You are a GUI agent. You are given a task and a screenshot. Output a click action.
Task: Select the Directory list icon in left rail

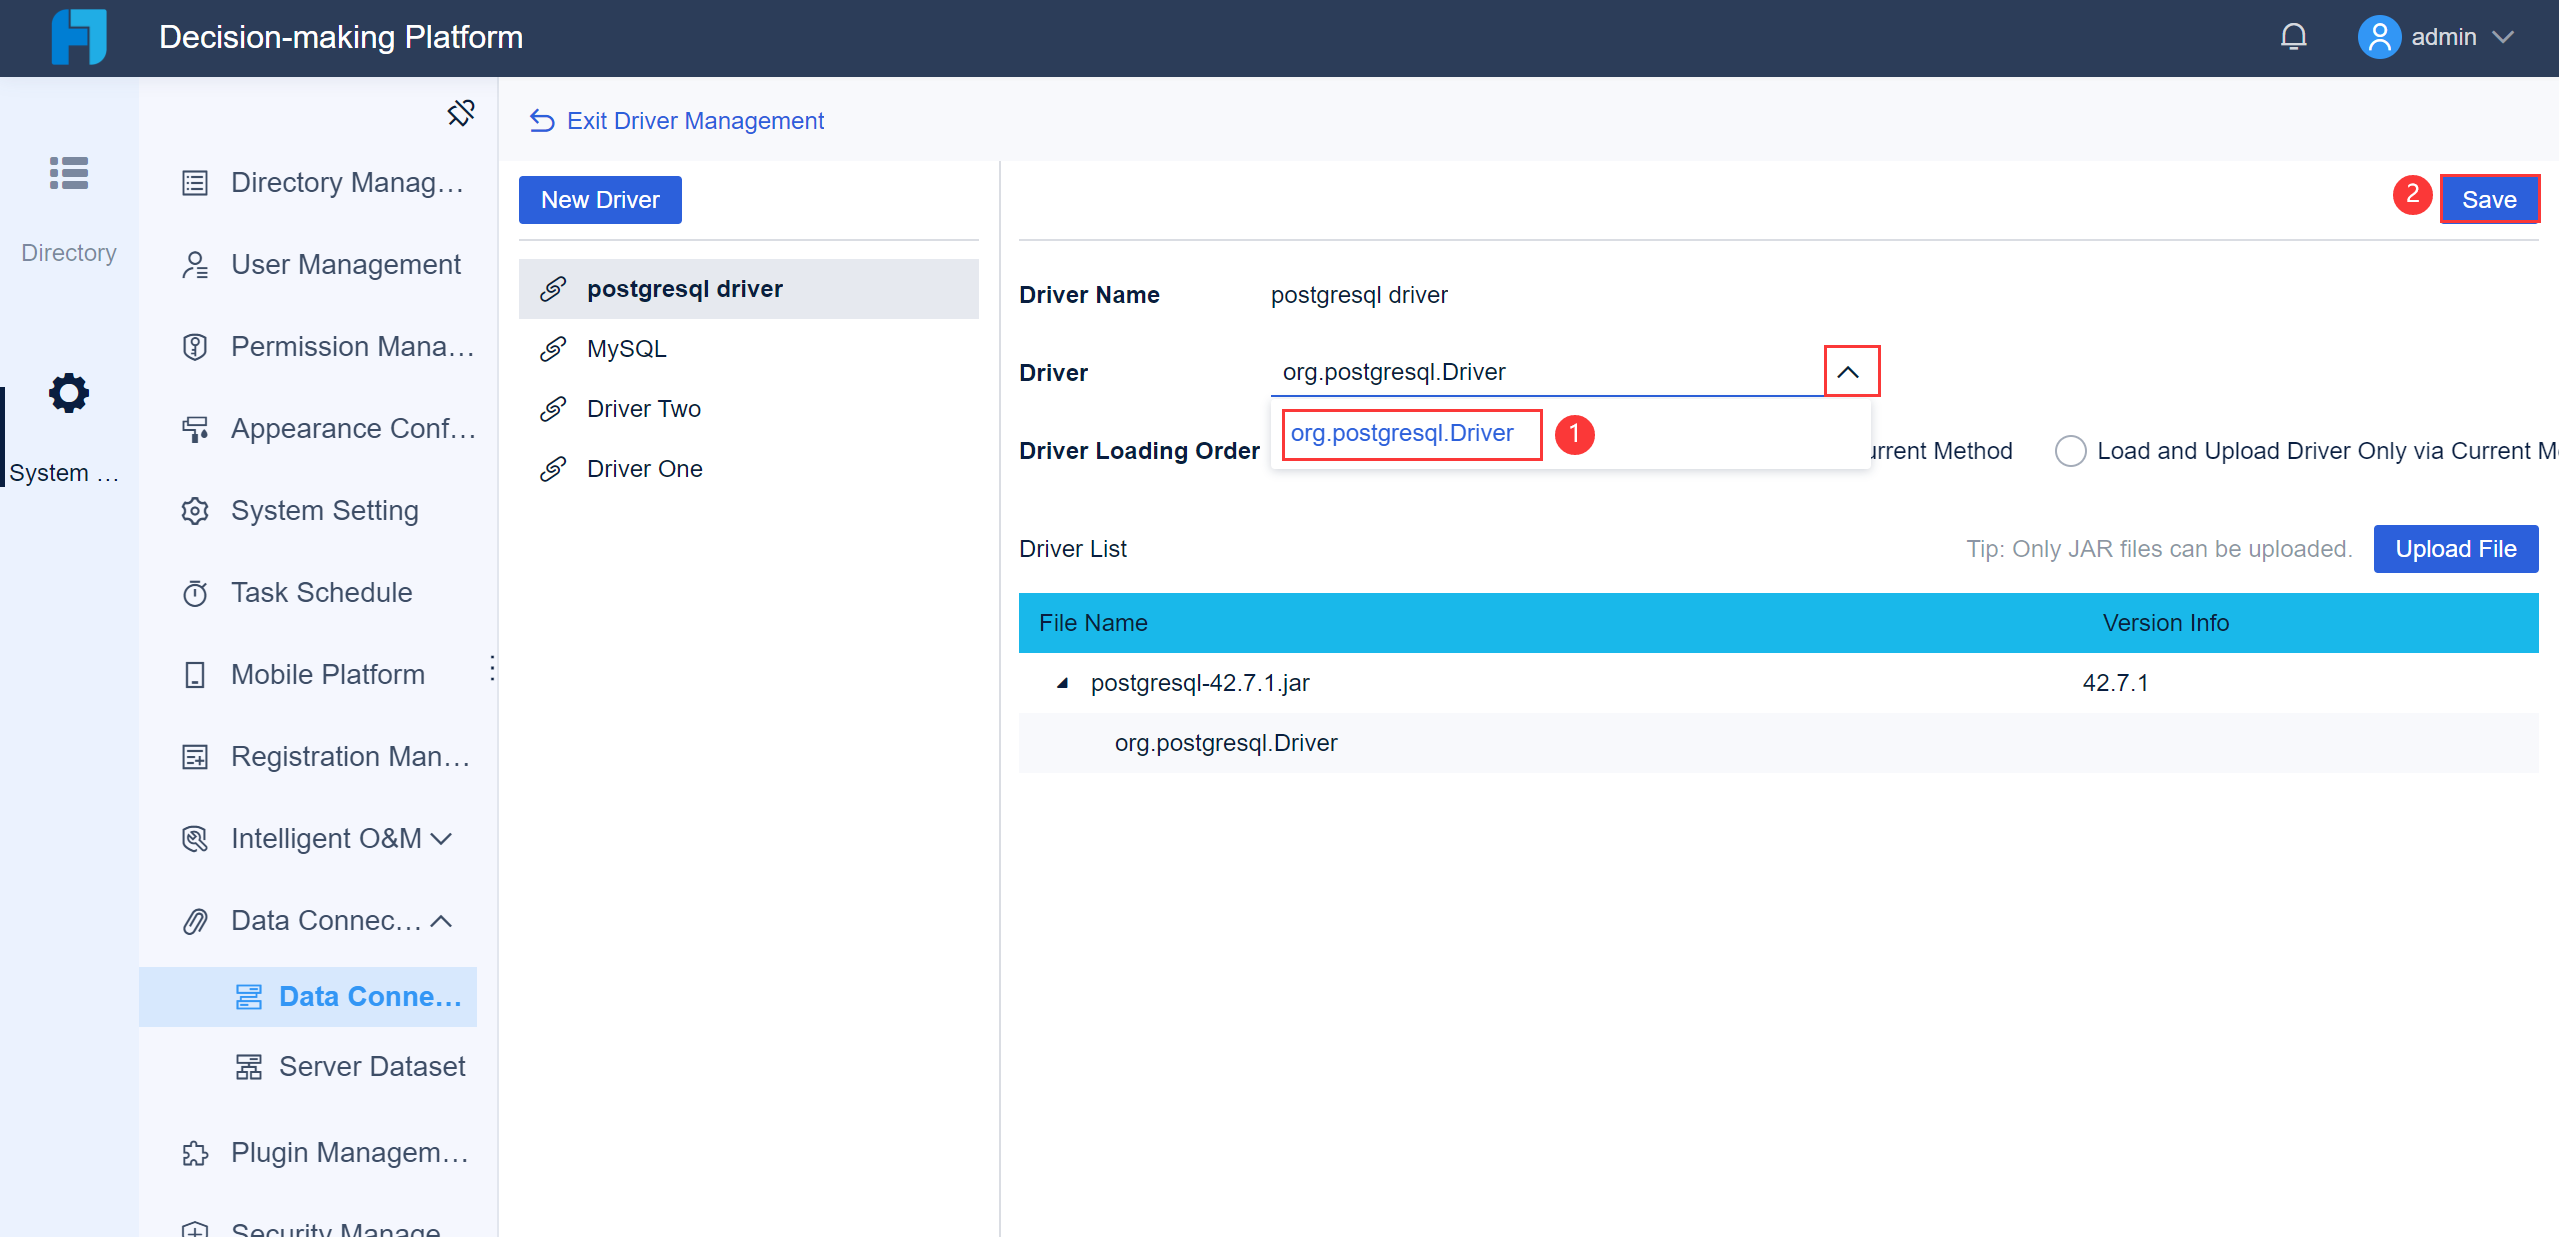tap(68, 173)
